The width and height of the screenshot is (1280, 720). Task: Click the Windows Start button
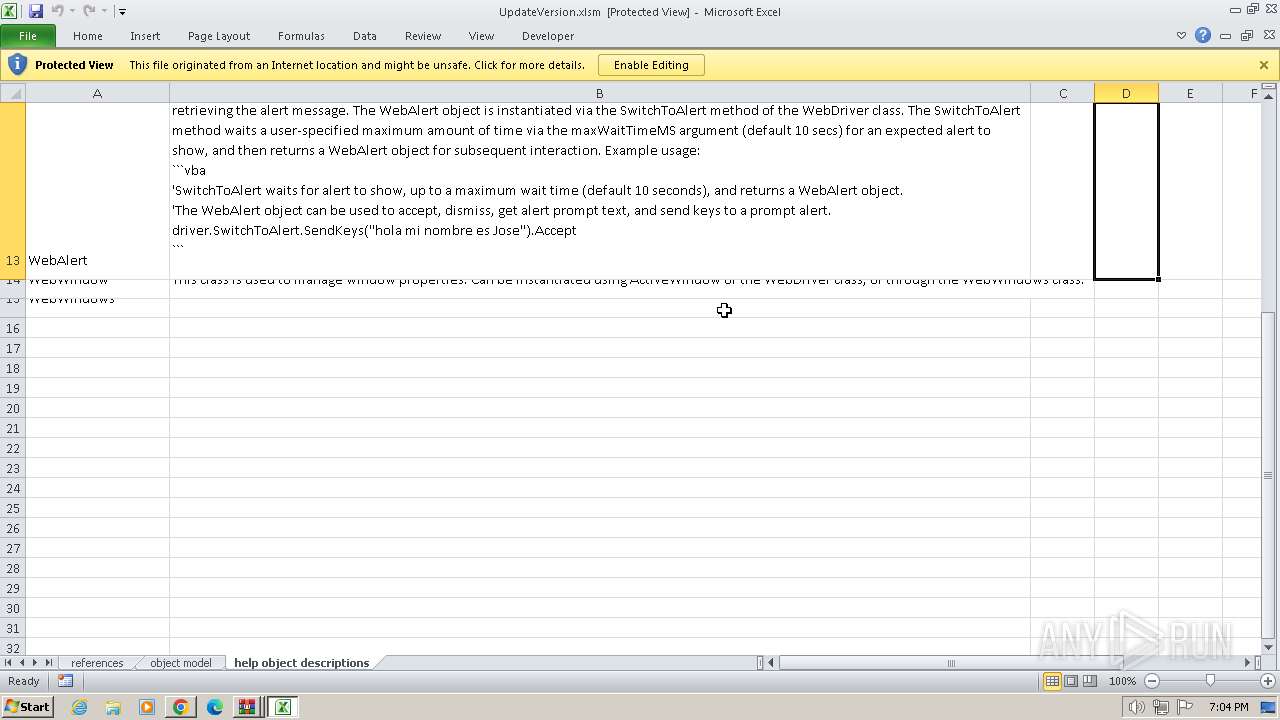28,707
